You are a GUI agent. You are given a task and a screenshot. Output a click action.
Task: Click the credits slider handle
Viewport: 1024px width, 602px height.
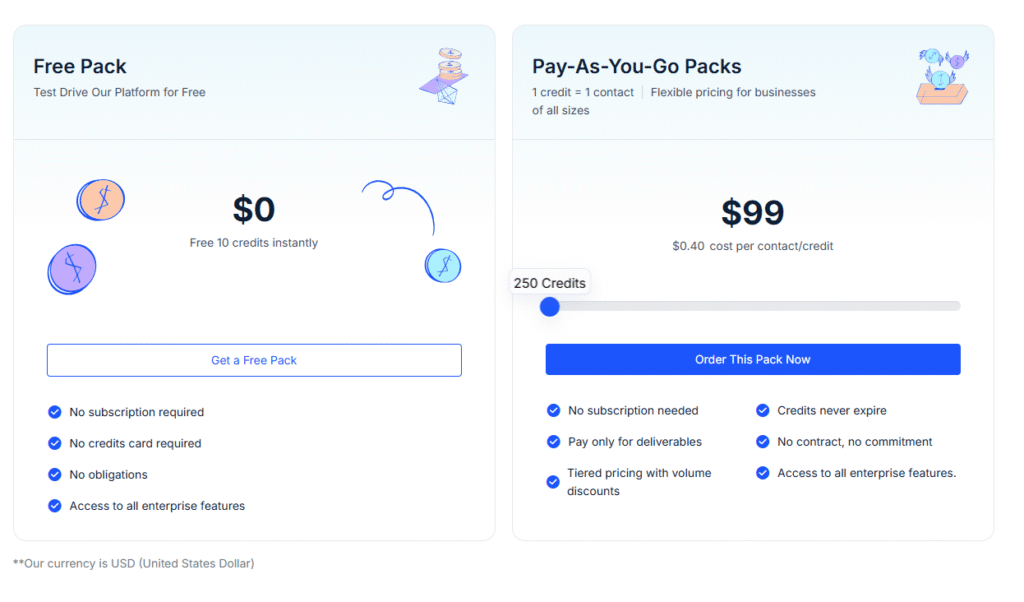coord(549,306)
